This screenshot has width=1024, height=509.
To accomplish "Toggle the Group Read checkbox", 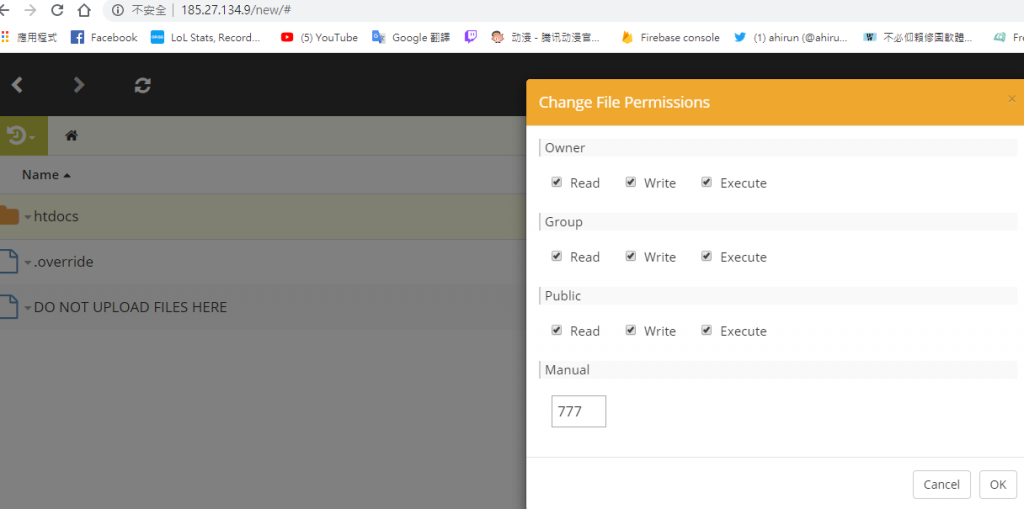I will [x=556, y=256].
